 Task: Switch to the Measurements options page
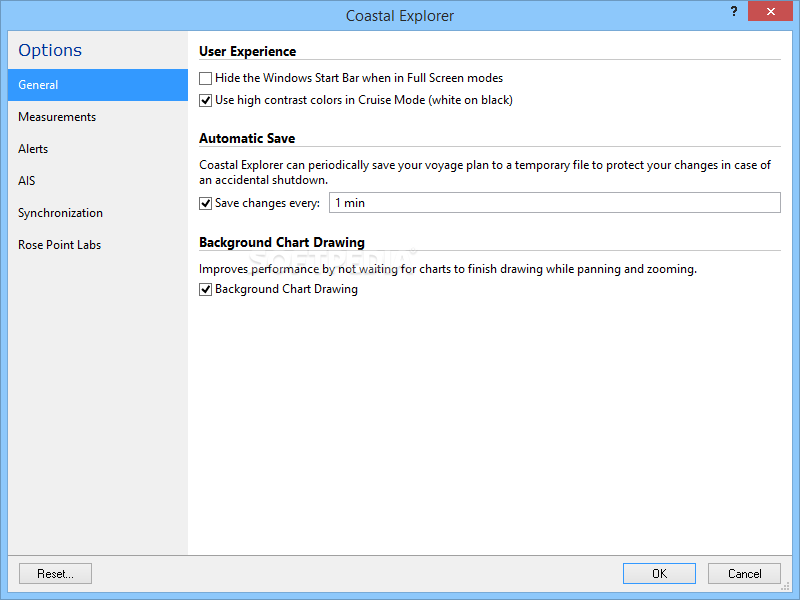pos(98,117)
